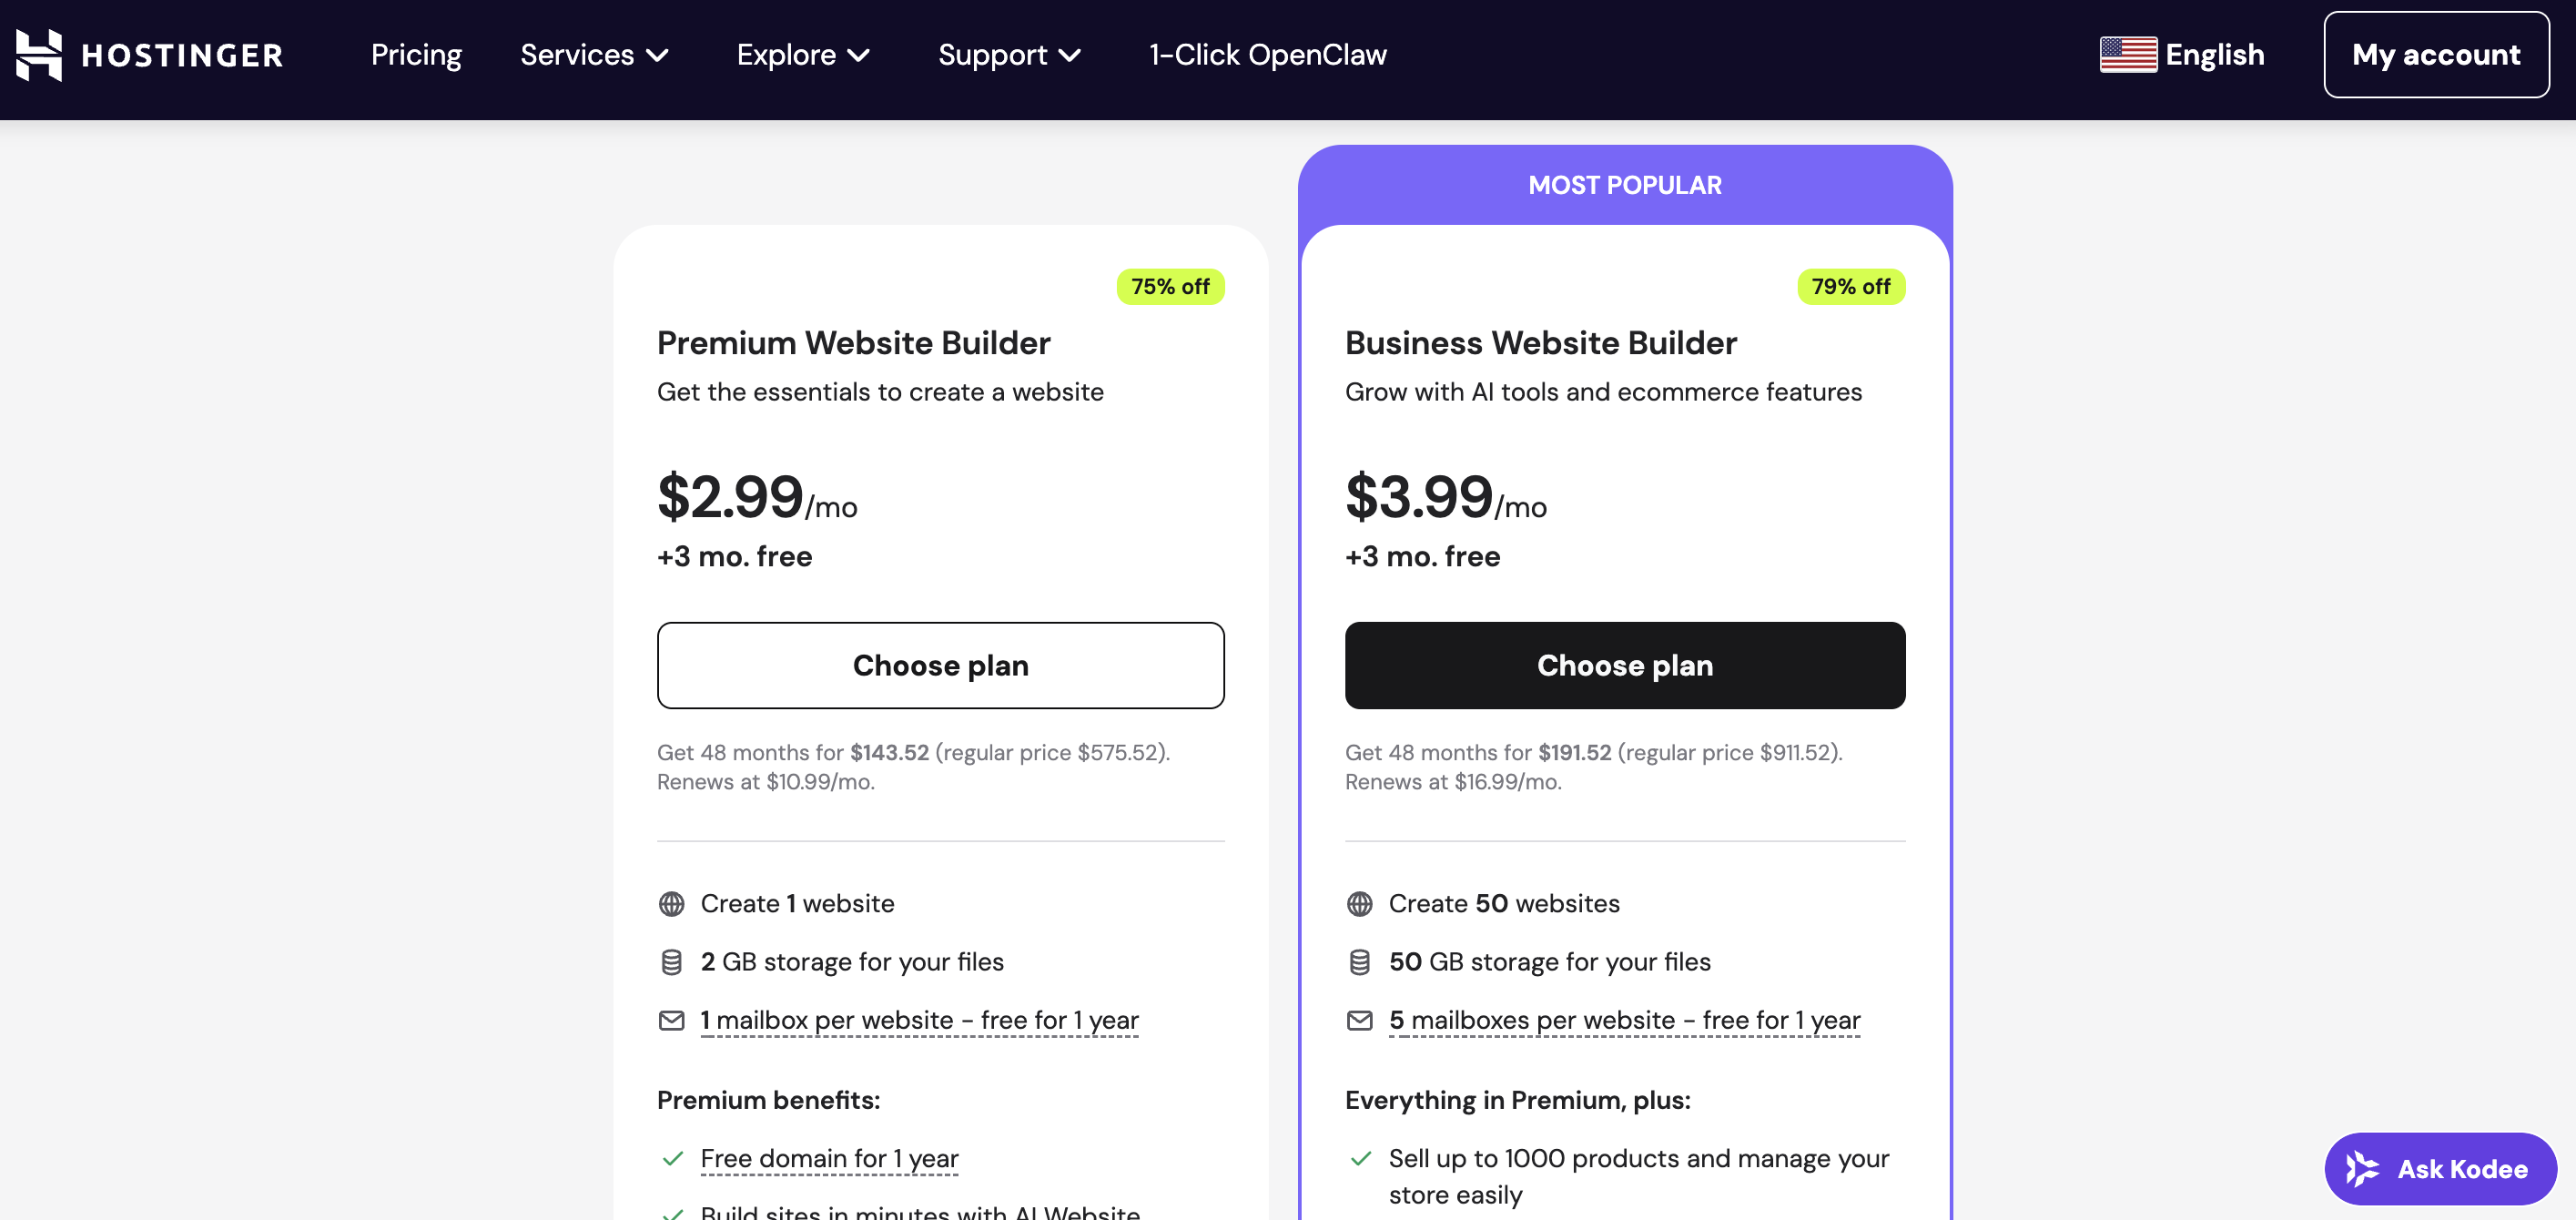The width and height of the screenshot is (2576, 1220).
Task: Open 1-Click OpenClaw from the navigation
Action: pos(1267,55)
